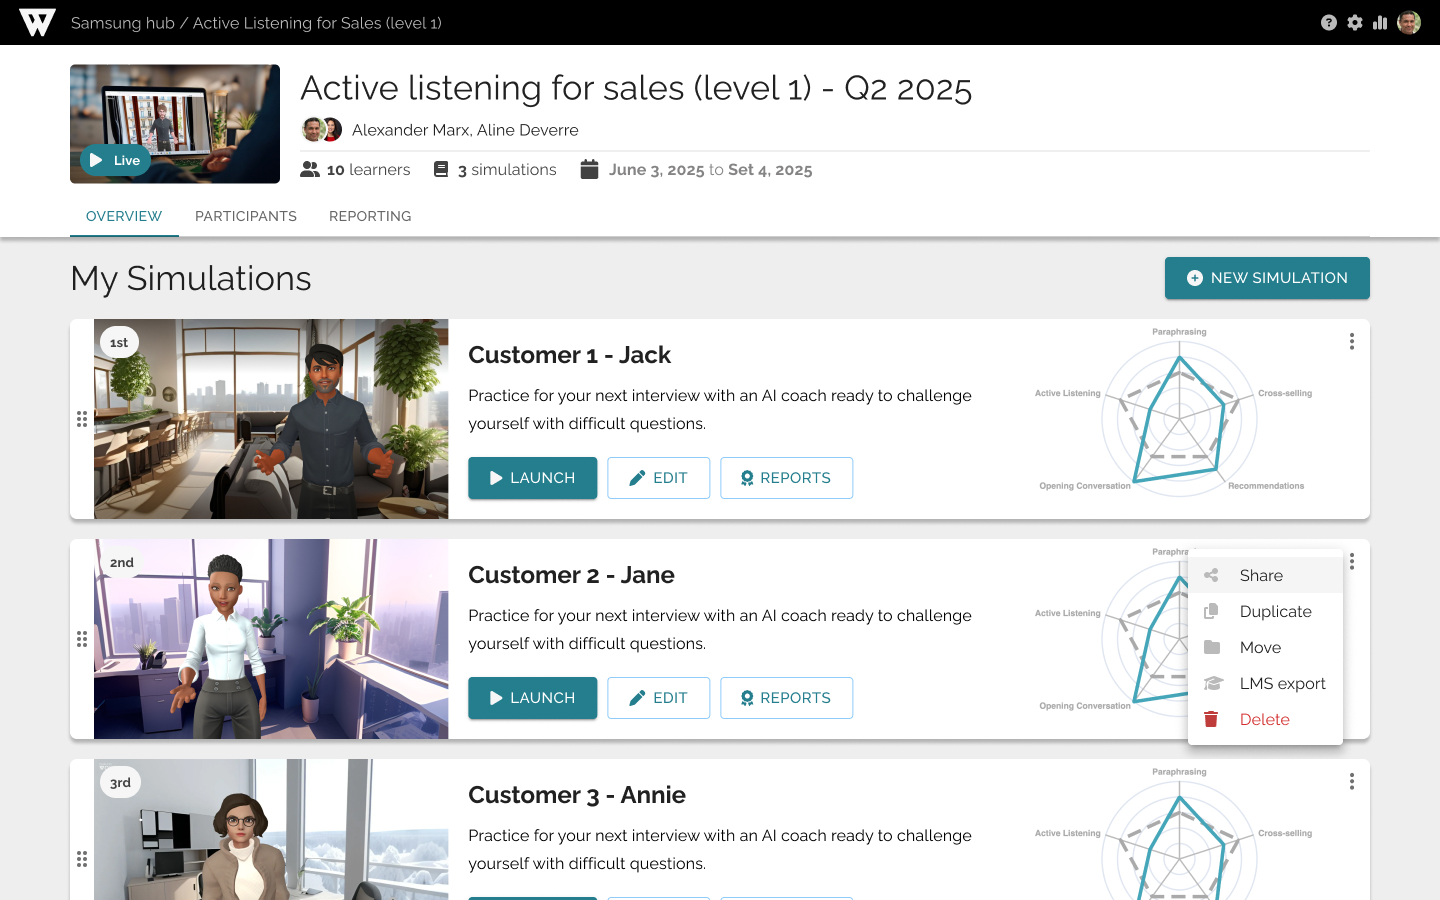Click the user profile avatar
The image size is (1440, 900).
click(x=1409, y=22)
